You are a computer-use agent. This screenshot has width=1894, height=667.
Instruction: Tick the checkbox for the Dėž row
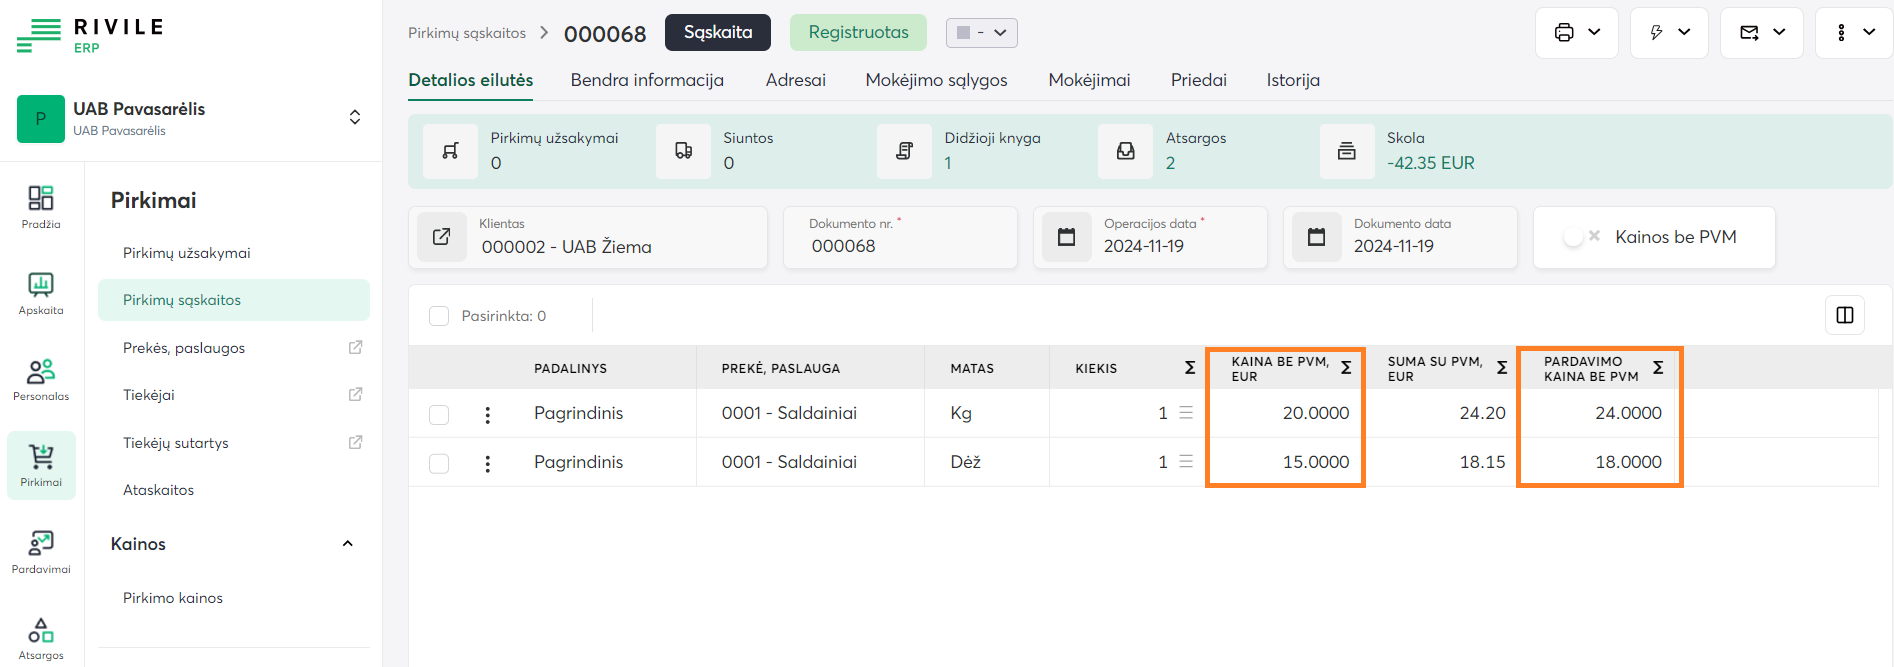(439, 463)
